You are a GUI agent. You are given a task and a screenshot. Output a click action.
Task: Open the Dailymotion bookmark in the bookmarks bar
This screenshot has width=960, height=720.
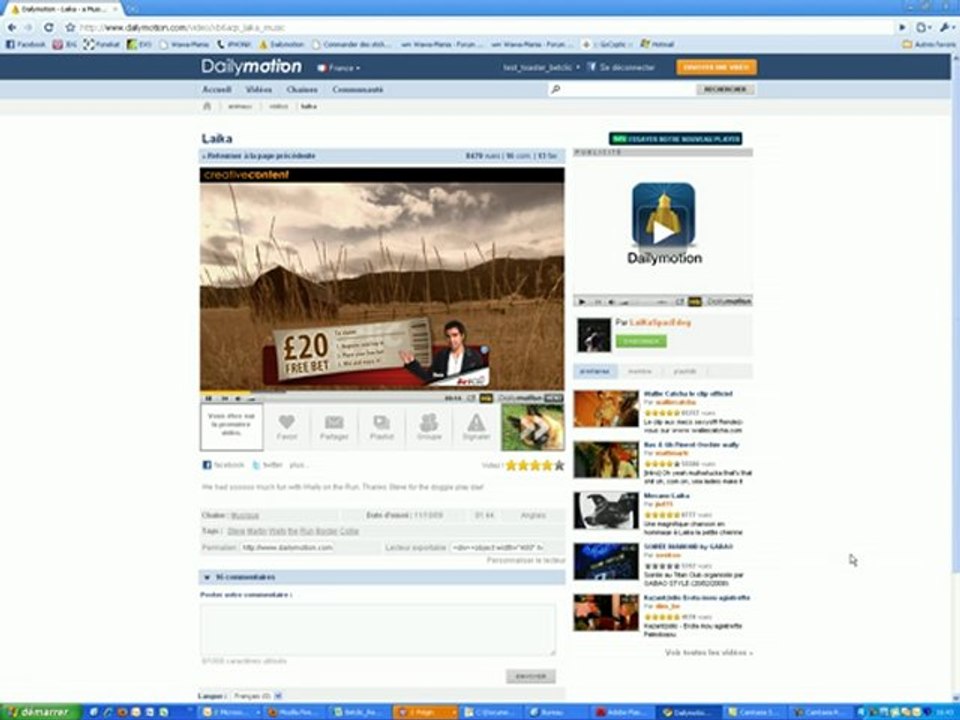(x=282, y=44)
